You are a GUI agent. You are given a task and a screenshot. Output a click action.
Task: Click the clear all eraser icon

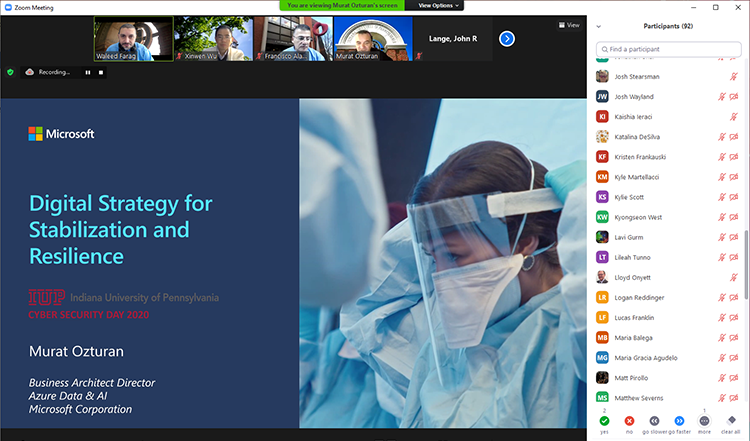tap(731, 420)
